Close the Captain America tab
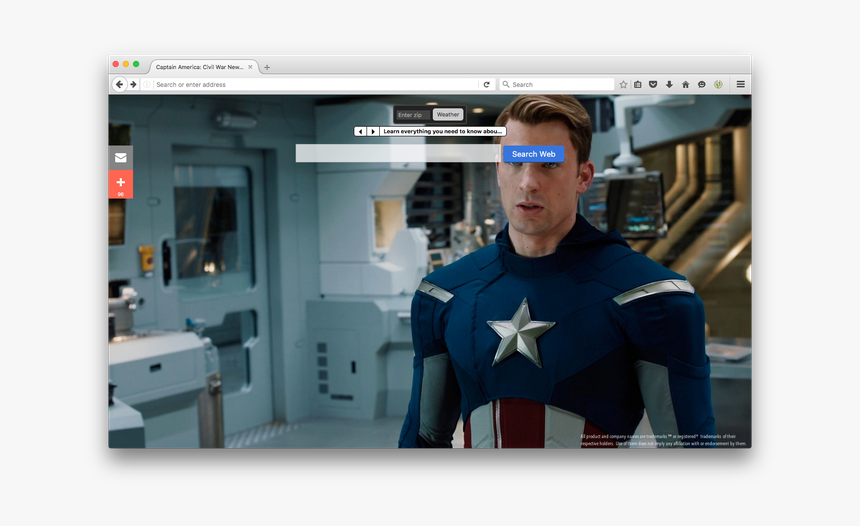The height and width of the screenshot is (526, 860). (250, 67)
